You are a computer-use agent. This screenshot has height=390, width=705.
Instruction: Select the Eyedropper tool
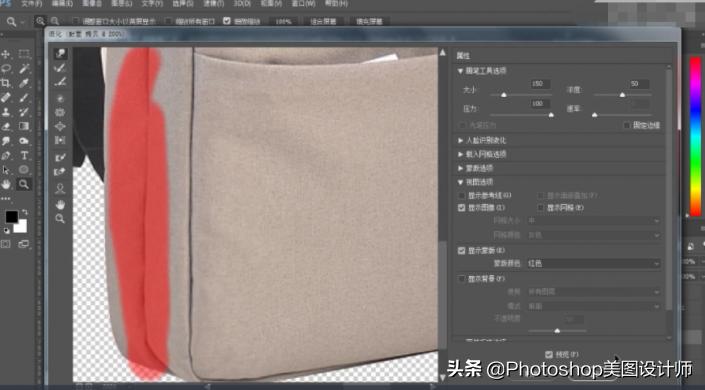click(x=24, y=83)
